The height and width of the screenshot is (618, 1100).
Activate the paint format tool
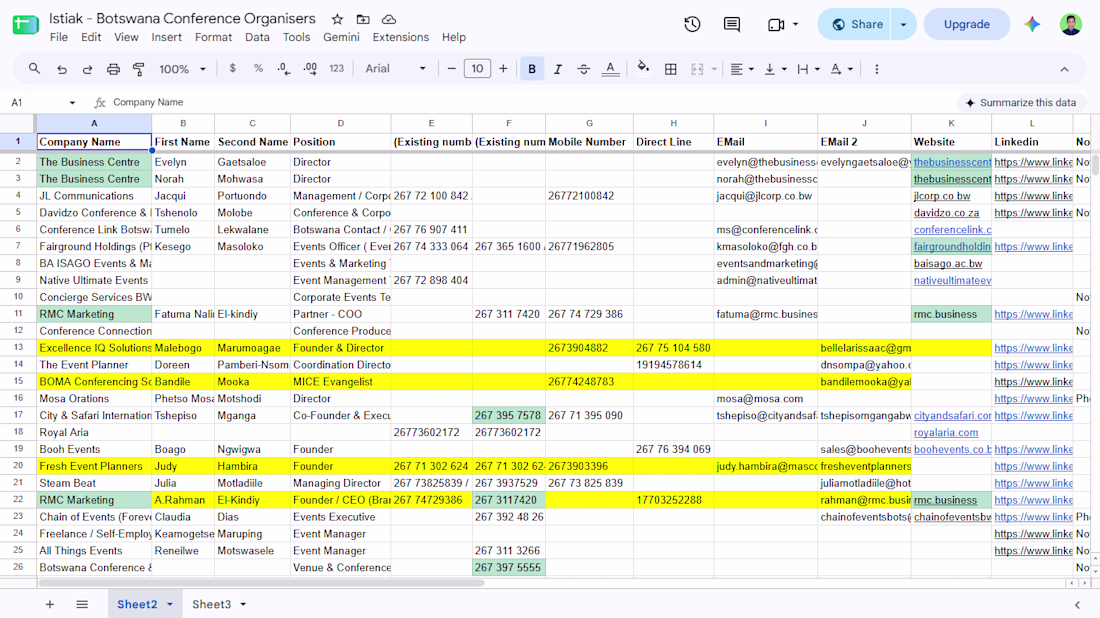pyautogui.click(x=139, y=69)
